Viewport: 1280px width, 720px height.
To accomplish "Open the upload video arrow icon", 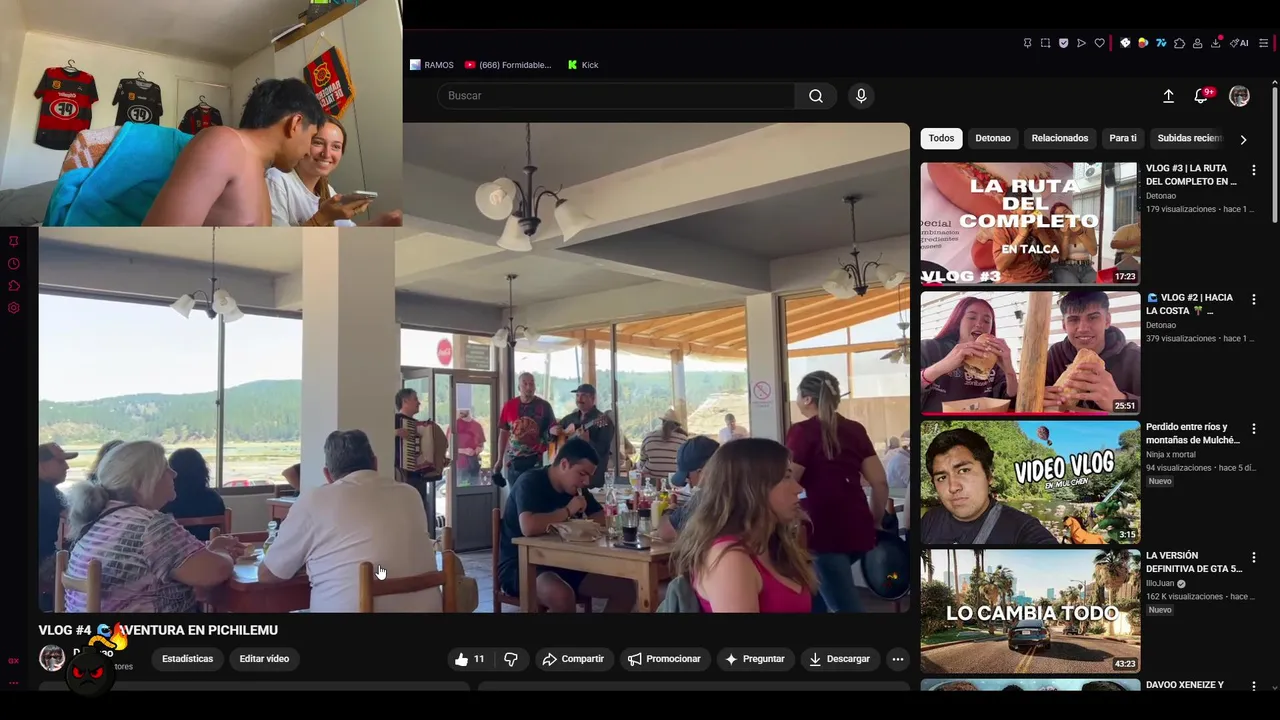I will point(1168,96).
